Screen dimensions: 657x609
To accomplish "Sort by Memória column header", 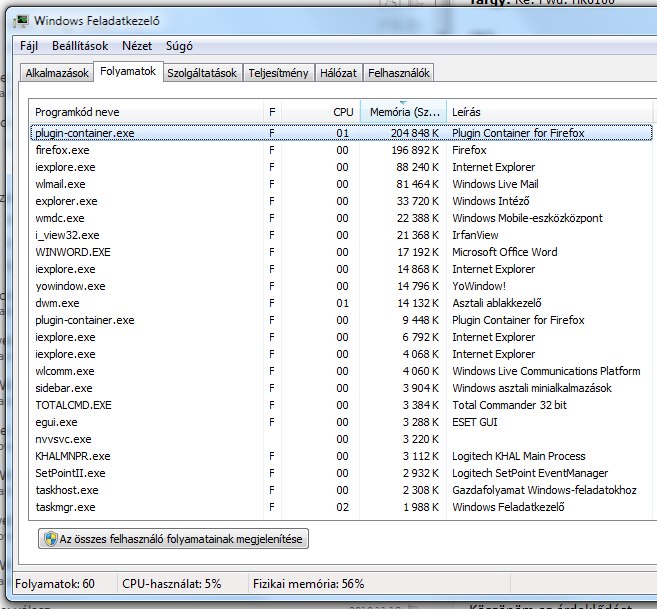I will (x=402, y=112).
